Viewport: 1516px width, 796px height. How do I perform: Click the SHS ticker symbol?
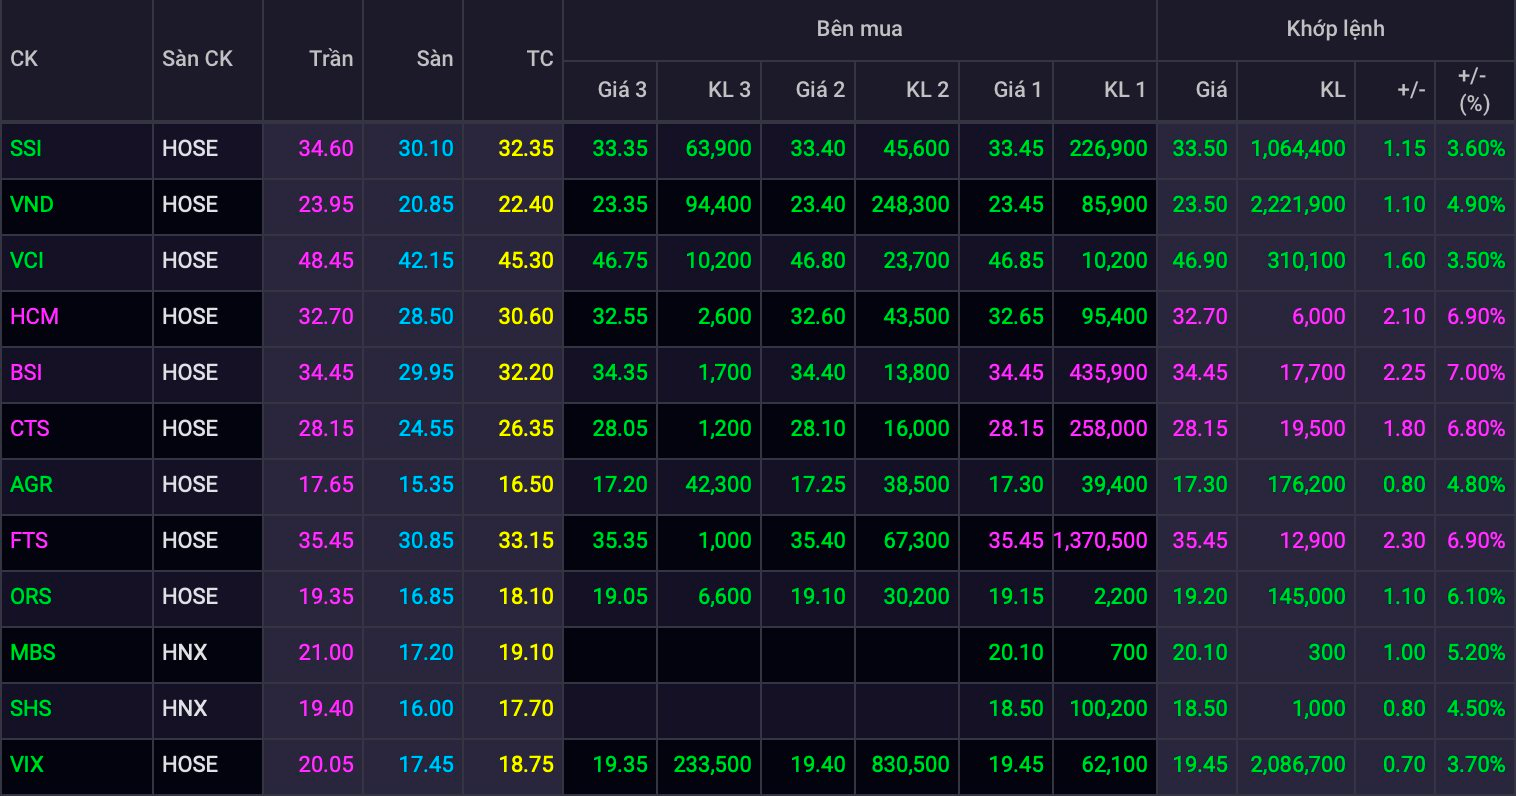[31, 709]
